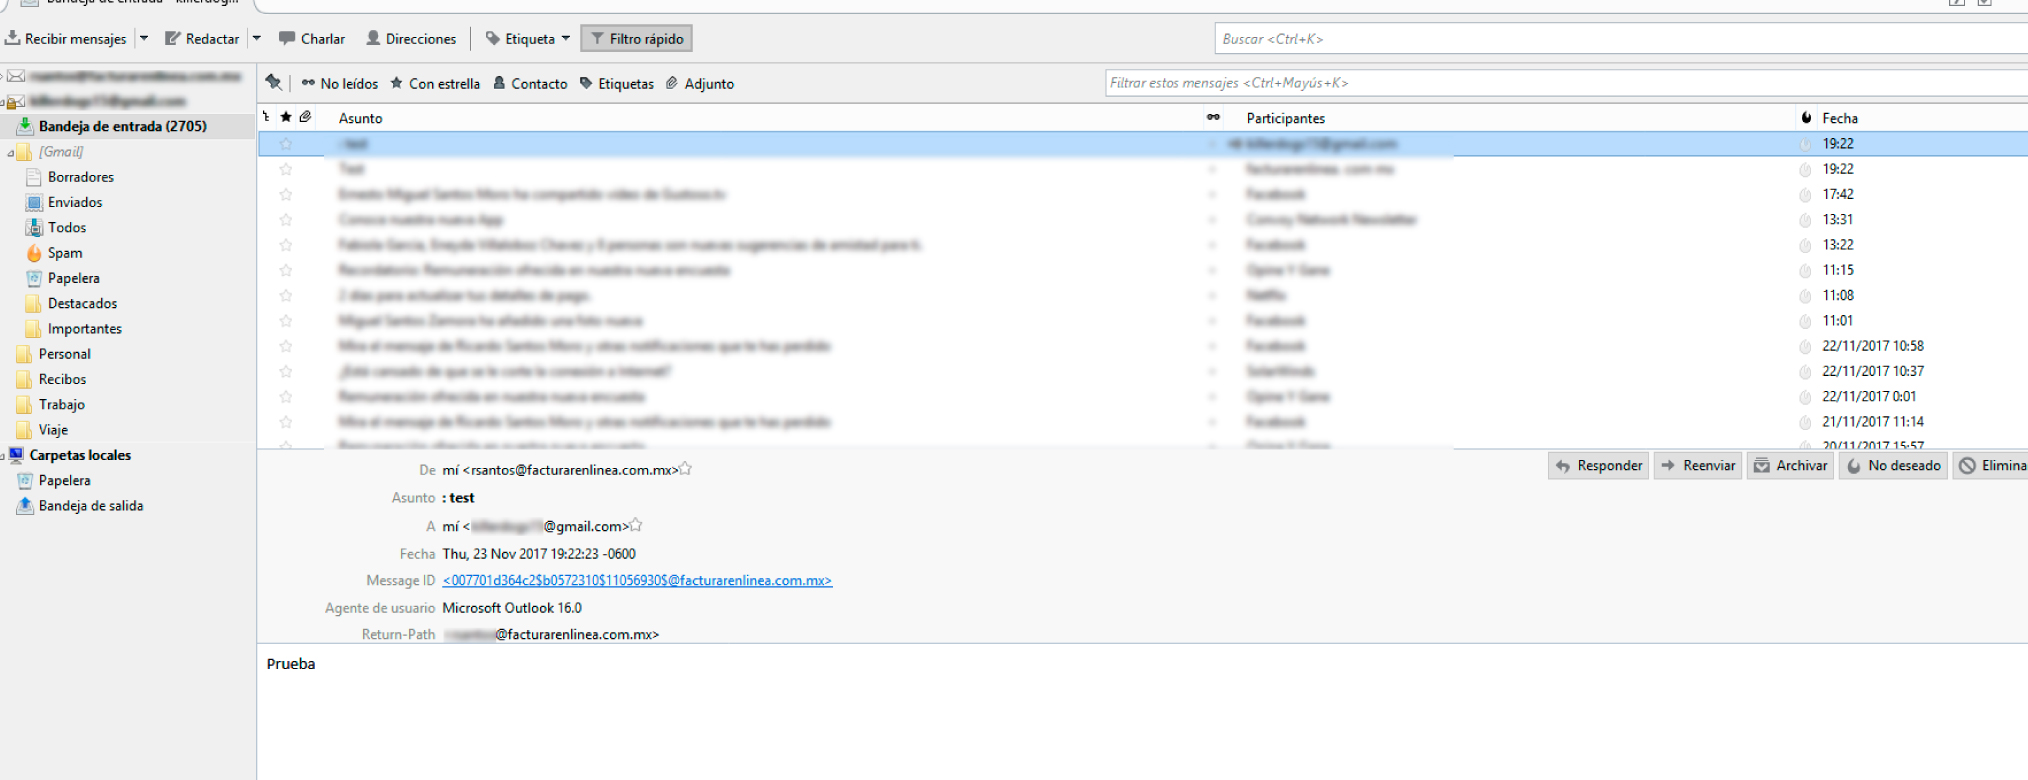This screenshot has height=780, width=2028.
Task: Star the message received at 17:42
Action: [x=286, y=194]
